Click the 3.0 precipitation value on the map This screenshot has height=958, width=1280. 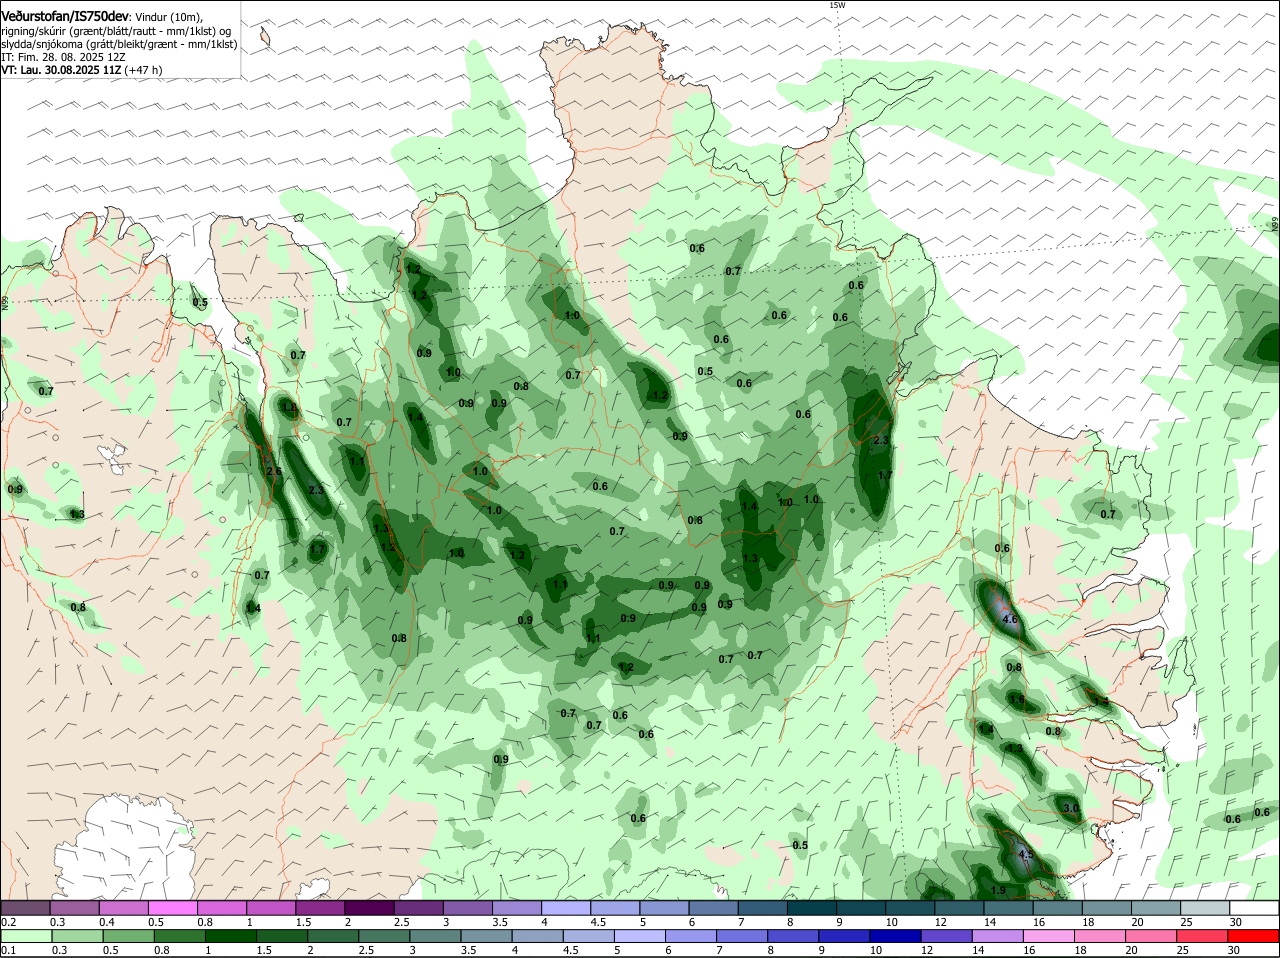pos(1070,808)
